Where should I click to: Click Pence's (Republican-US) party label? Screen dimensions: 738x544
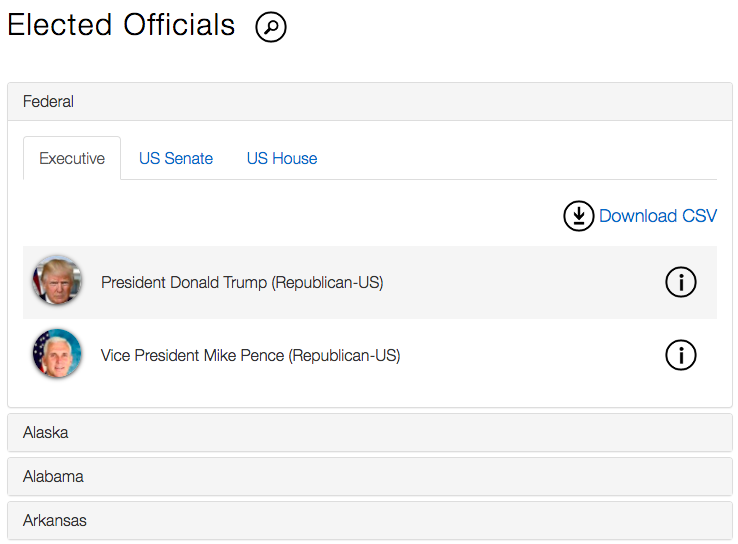pyautogui.click(x=344, y=355)
